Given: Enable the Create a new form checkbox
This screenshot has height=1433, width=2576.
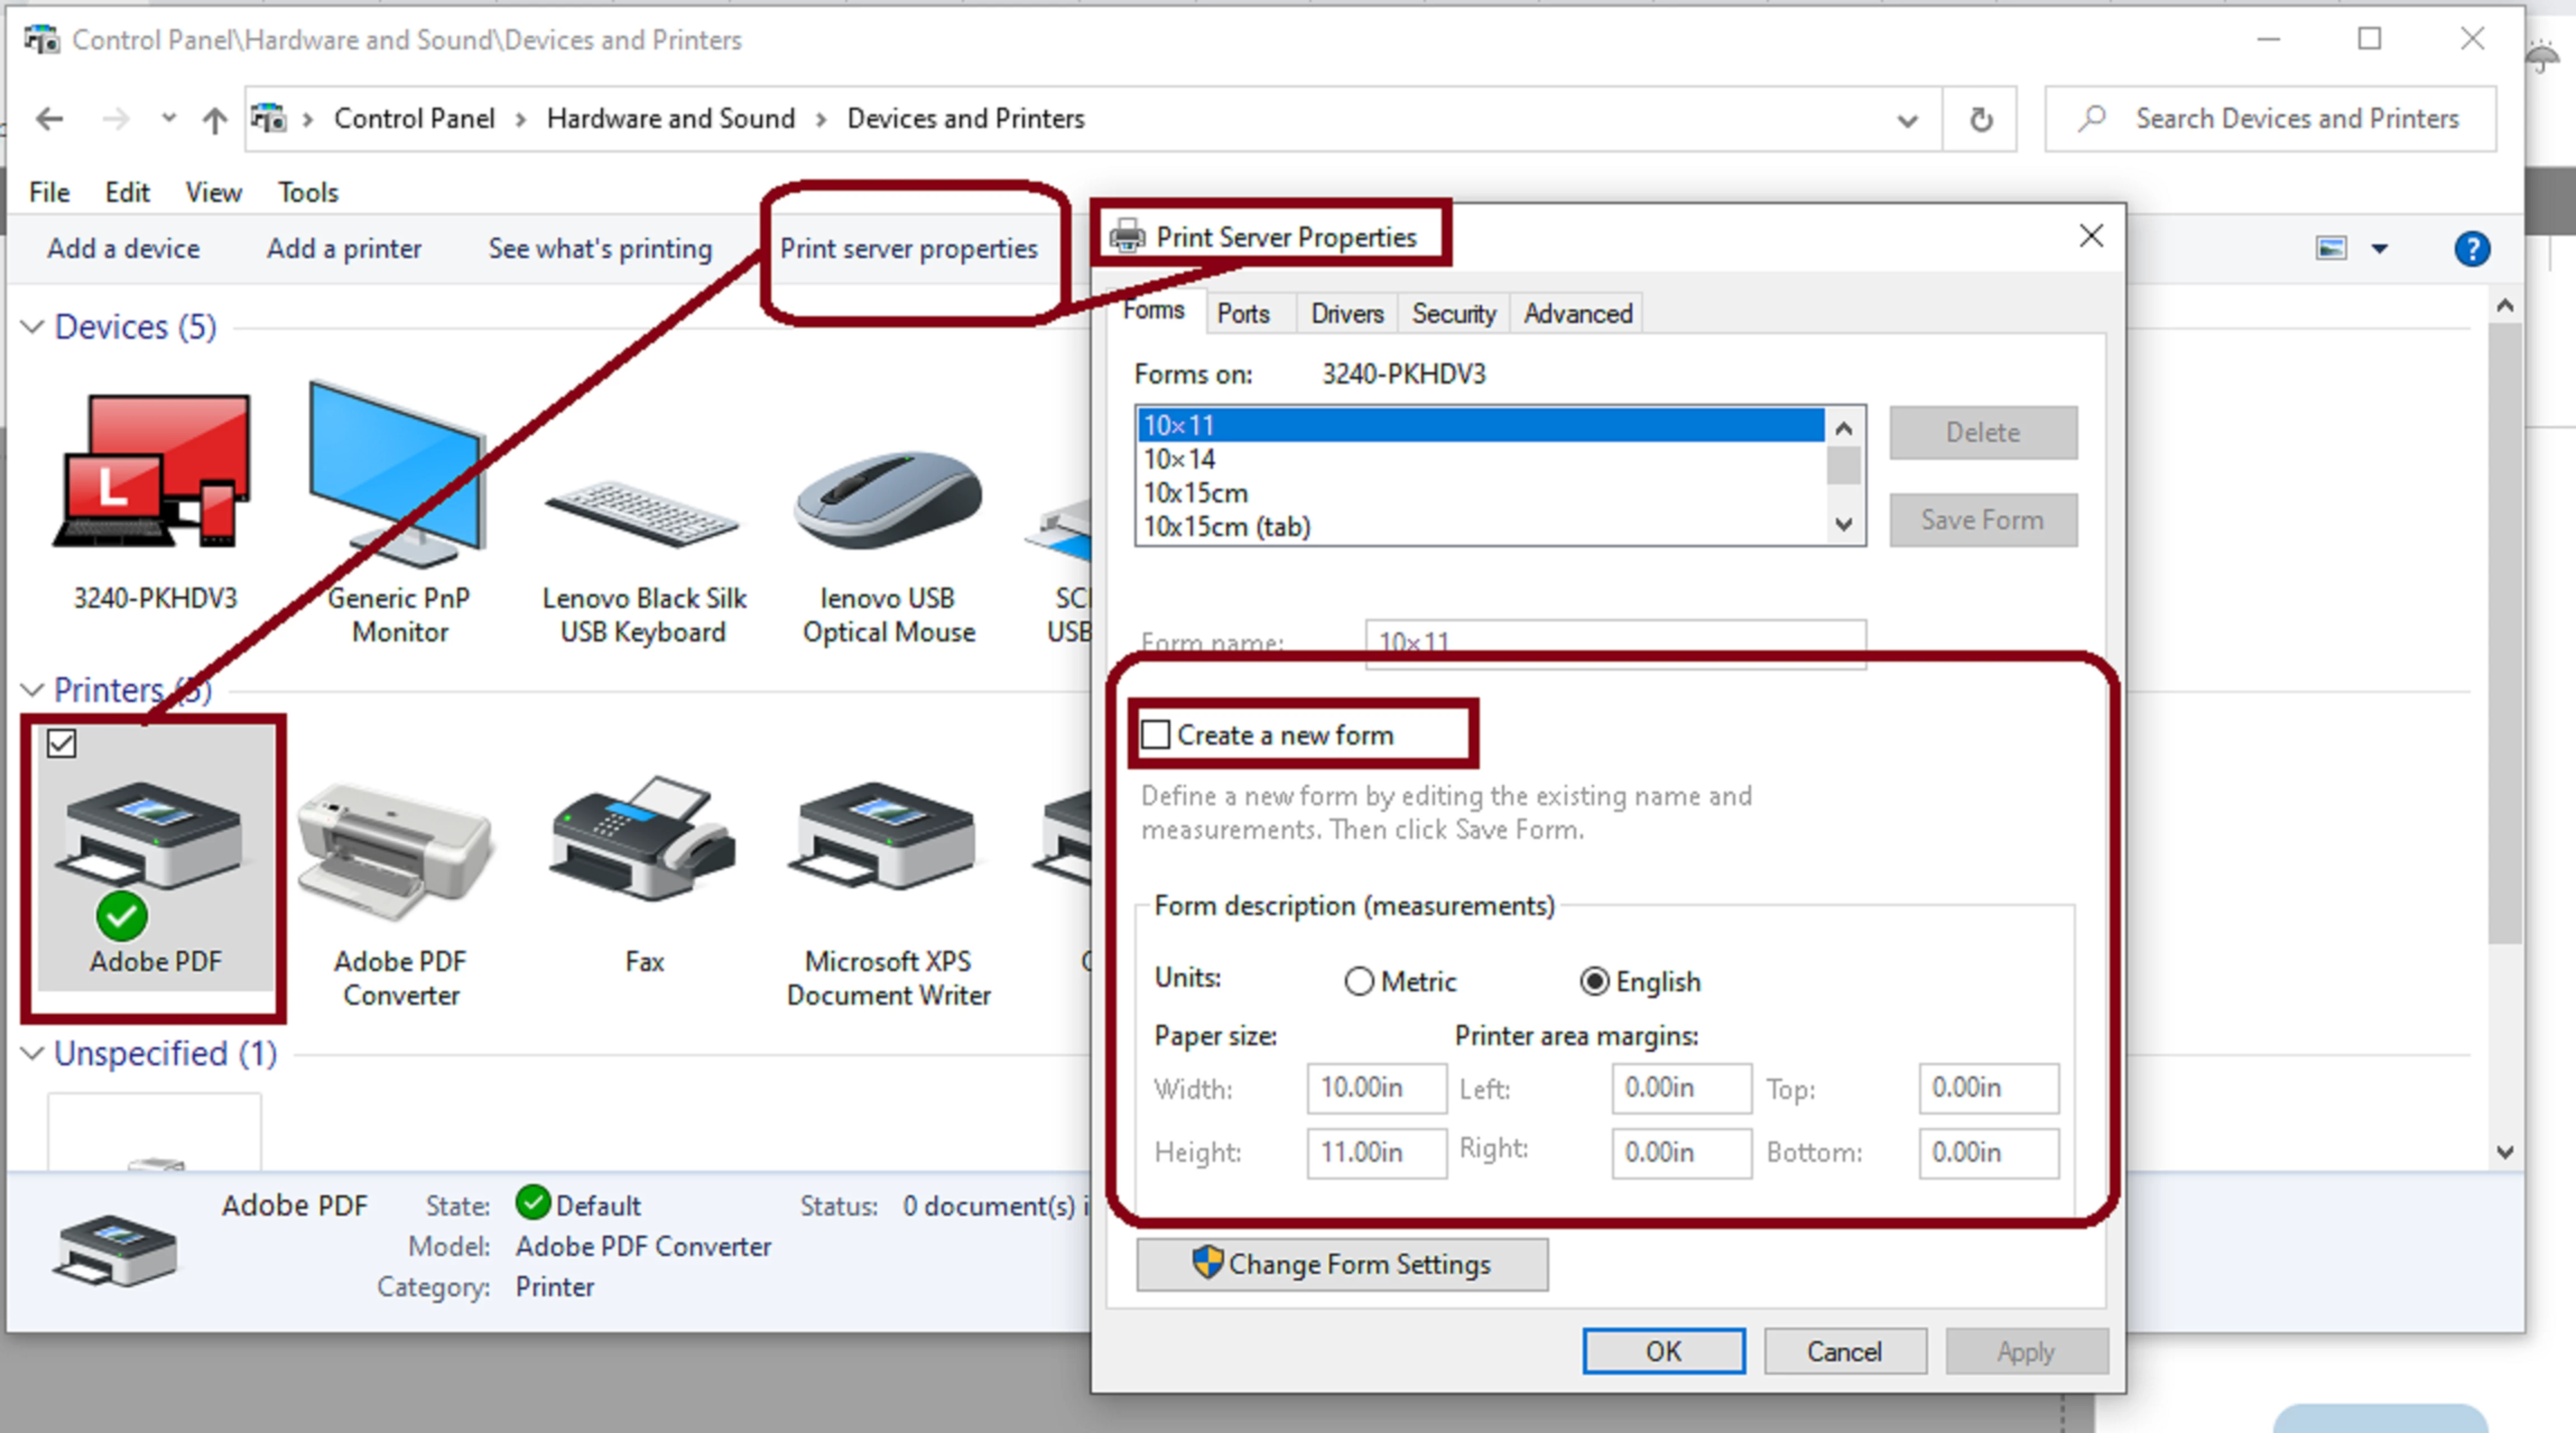Looking at the screenshot, I should coord(1156,735).
